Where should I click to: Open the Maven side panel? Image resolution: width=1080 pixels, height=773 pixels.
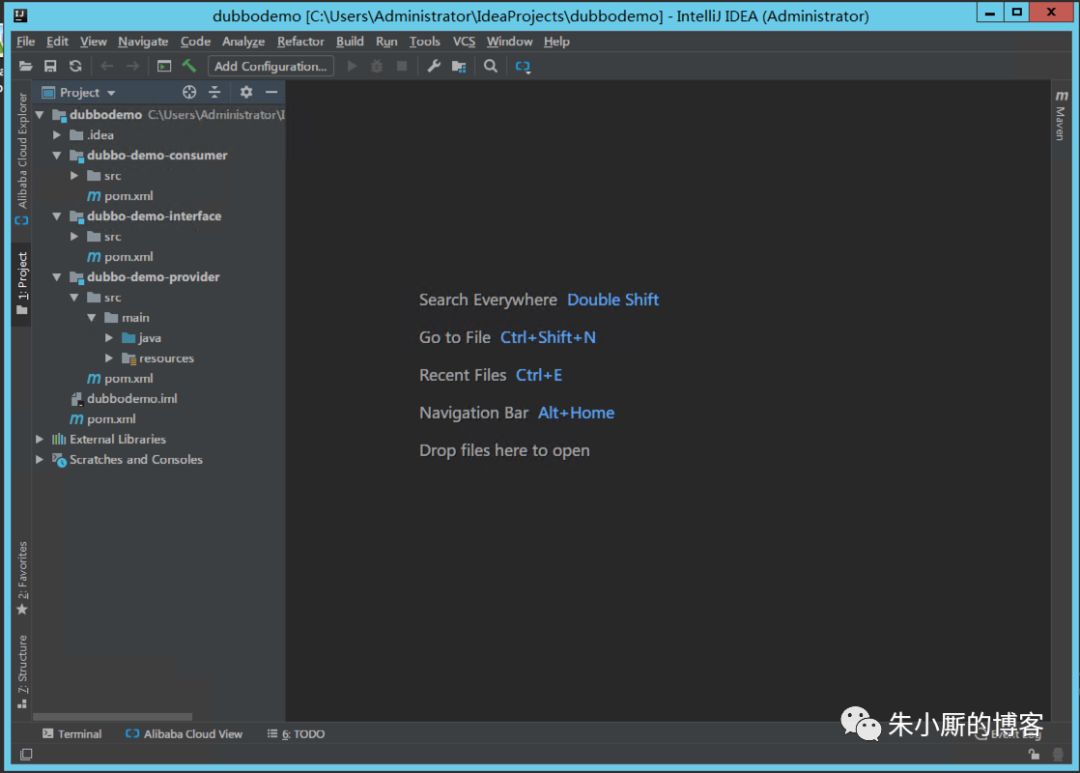coord(1061,115)
